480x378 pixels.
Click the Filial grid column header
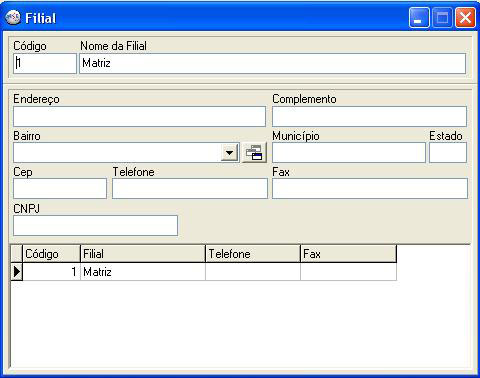tap(143, 254)
